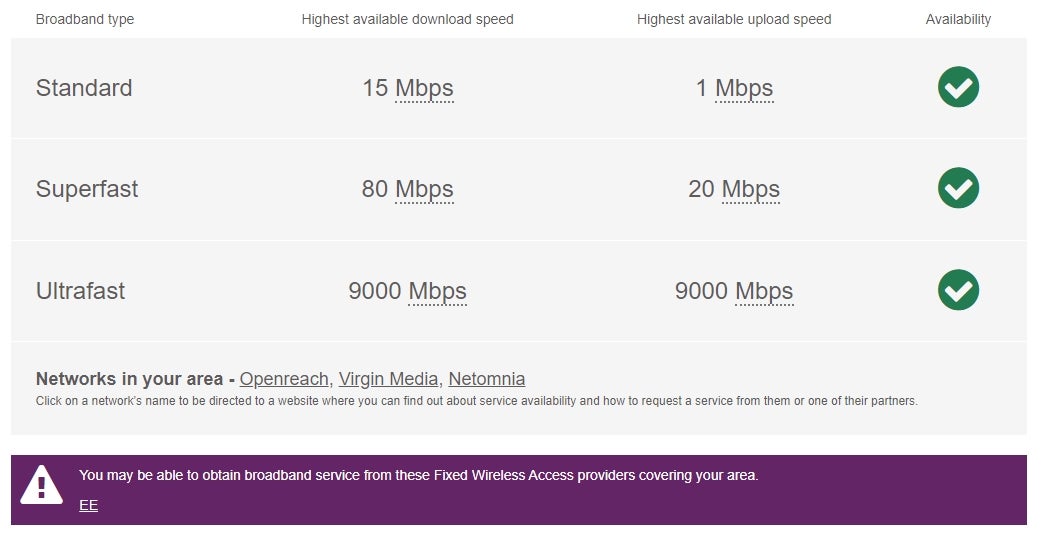
Task: Click the Availability column header
Action: [x=958, y=19]
